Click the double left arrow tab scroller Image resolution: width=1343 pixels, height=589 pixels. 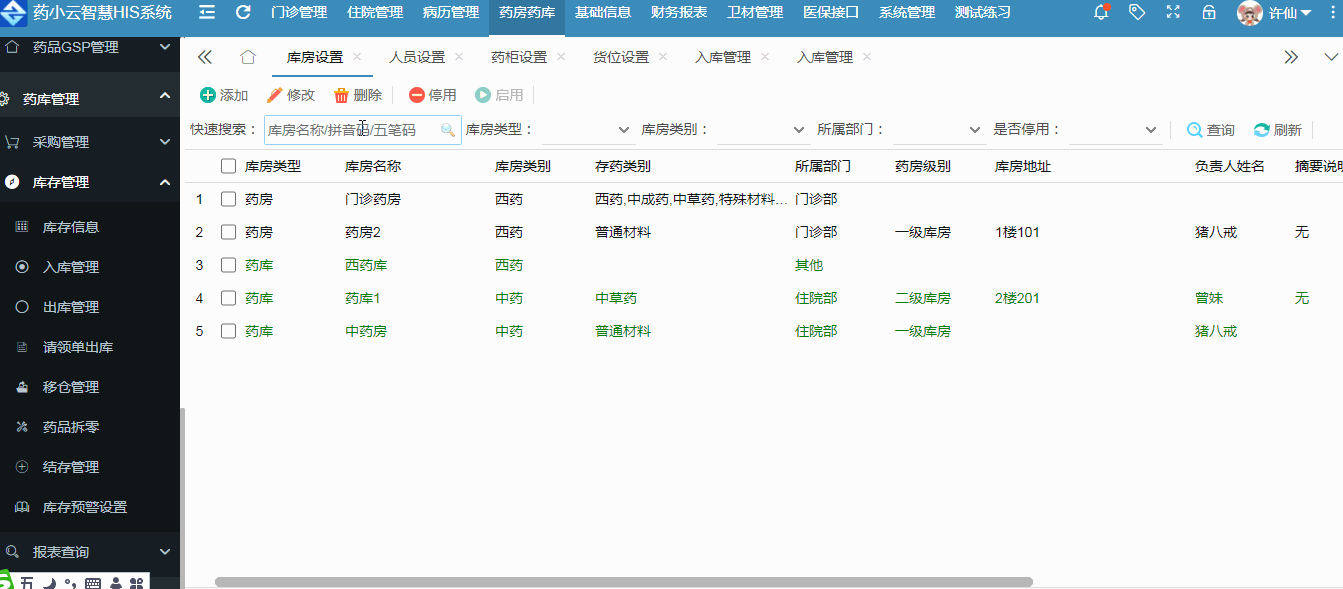[x=205, y=57]
